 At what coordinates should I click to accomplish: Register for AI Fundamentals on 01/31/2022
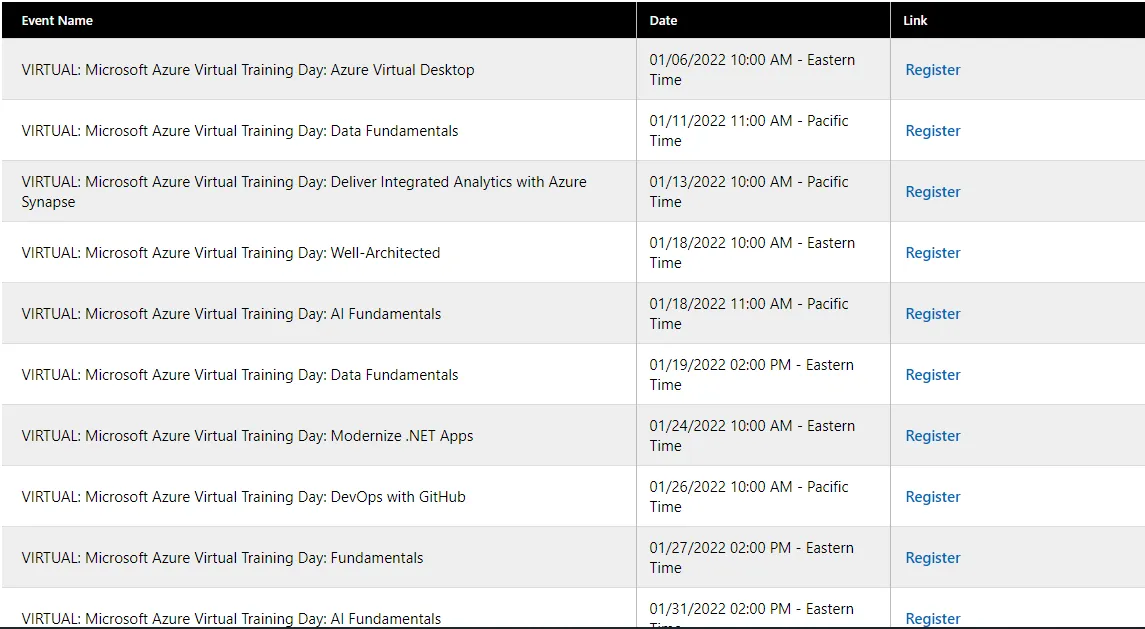pyautogui.click(x=932, y=618)
